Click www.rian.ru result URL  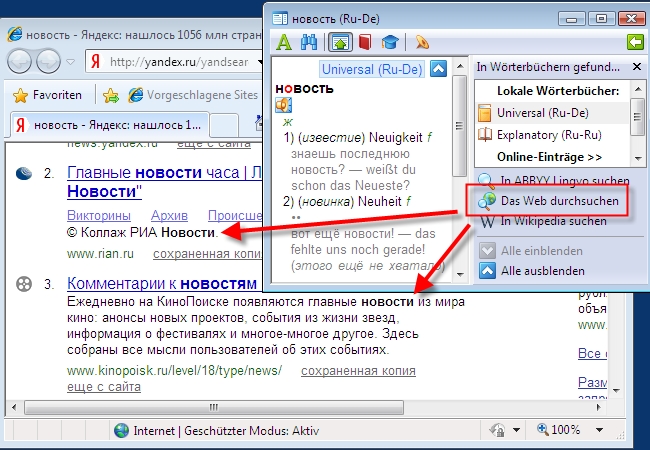100,254
